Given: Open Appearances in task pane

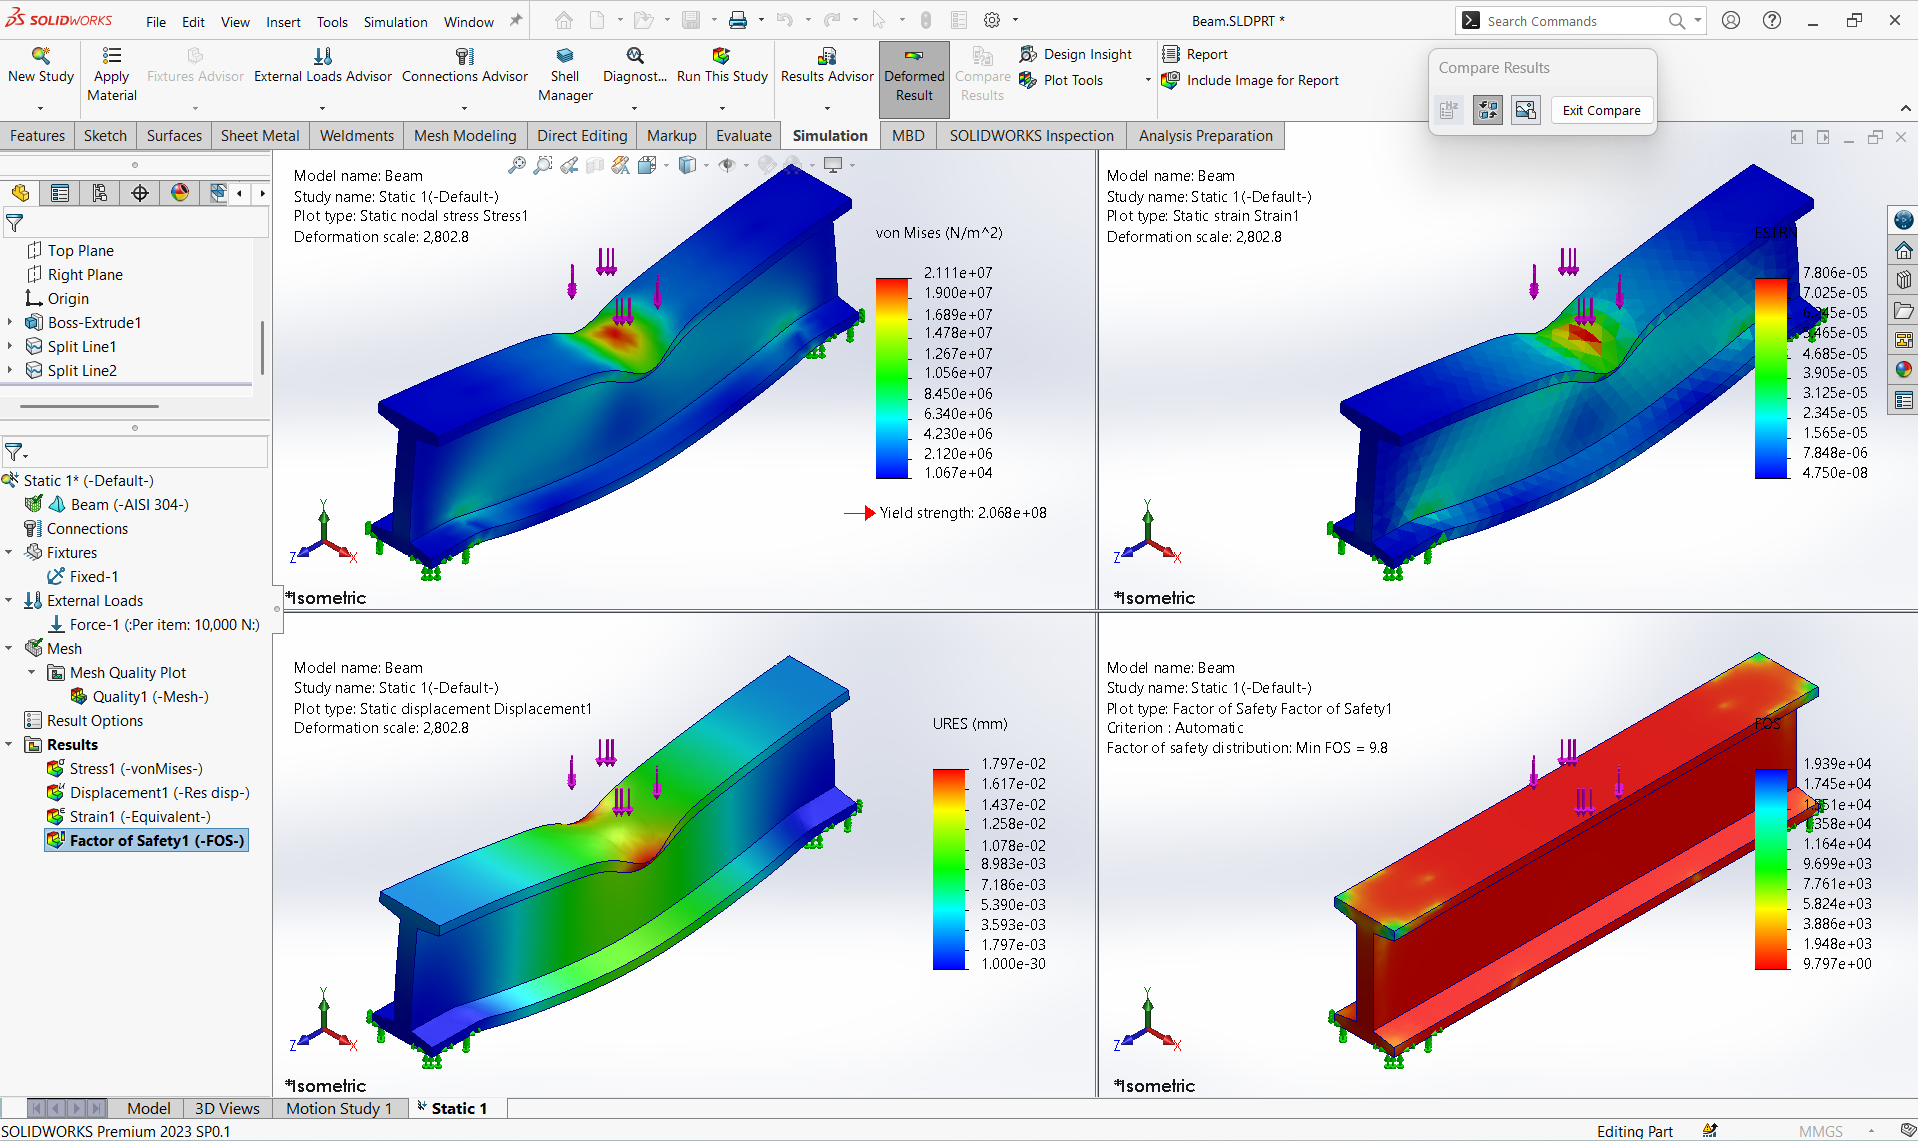Looking at the screenshot, I should (x=1903, y=370).
